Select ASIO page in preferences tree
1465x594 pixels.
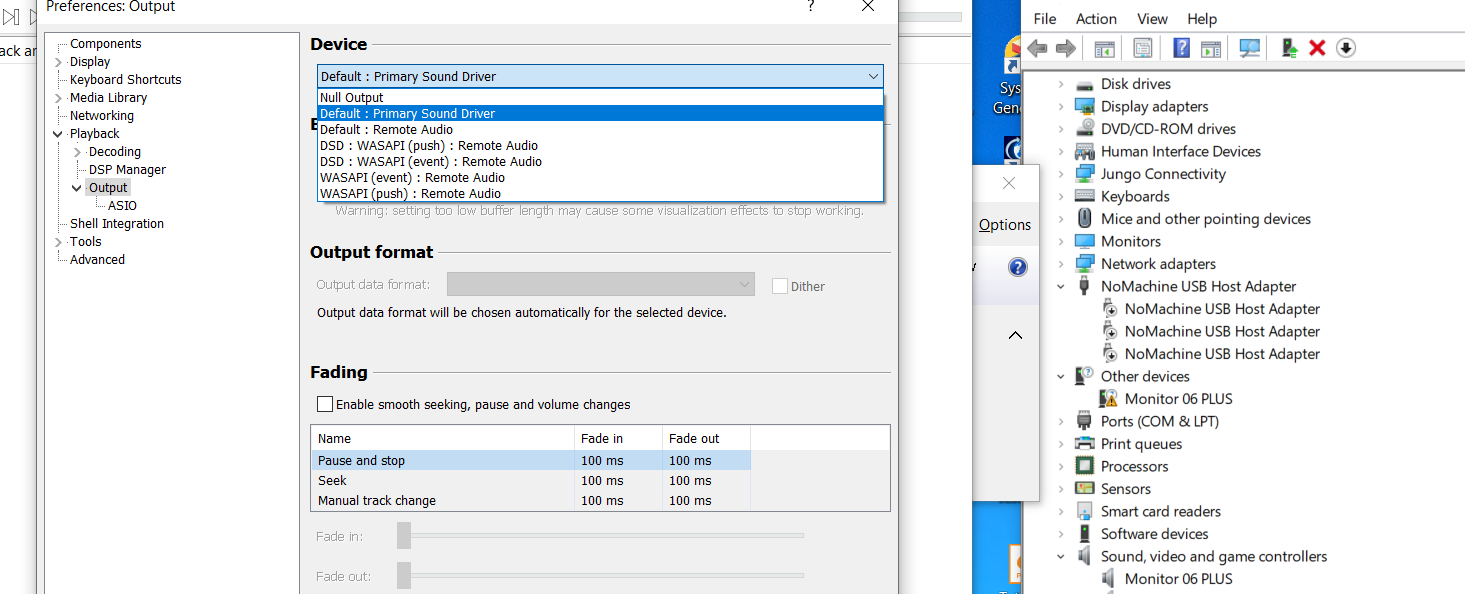tap(122, 206)
